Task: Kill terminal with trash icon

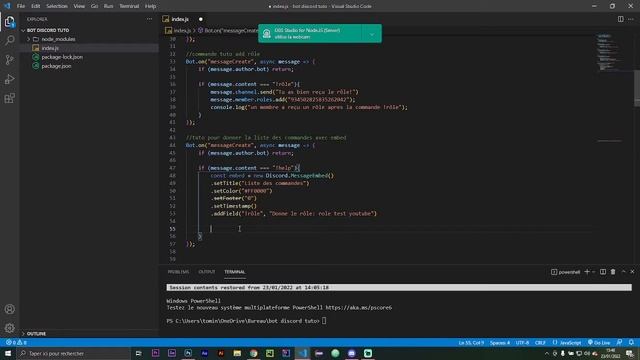Action: tap(613, 272)
